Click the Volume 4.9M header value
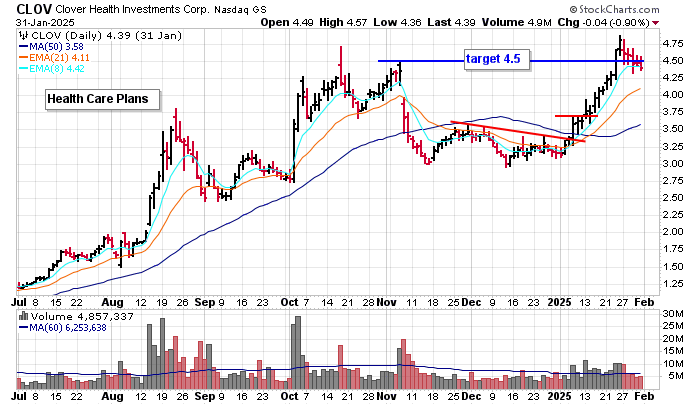700x405 pixels. click(x=516, y=22)
